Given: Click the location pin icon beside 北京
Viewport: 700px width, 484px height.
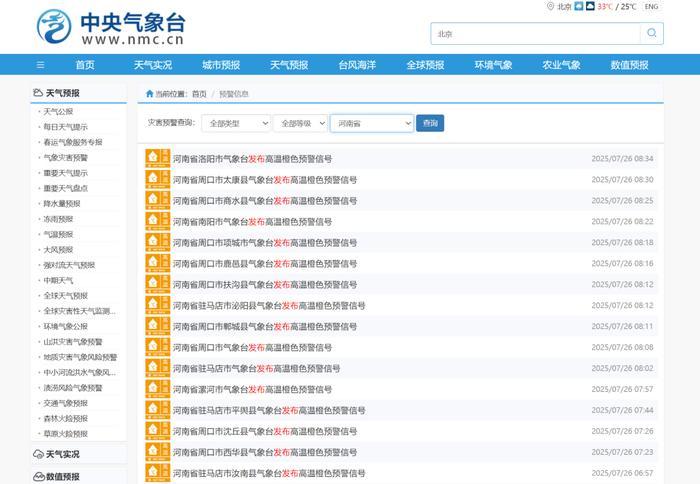Looking at the screenshot, I should point(550,7).
